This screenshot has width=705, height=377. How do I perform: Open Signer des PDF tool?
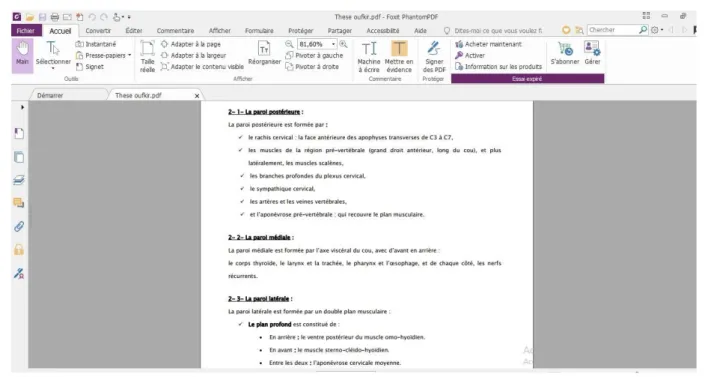coord(434,57)
